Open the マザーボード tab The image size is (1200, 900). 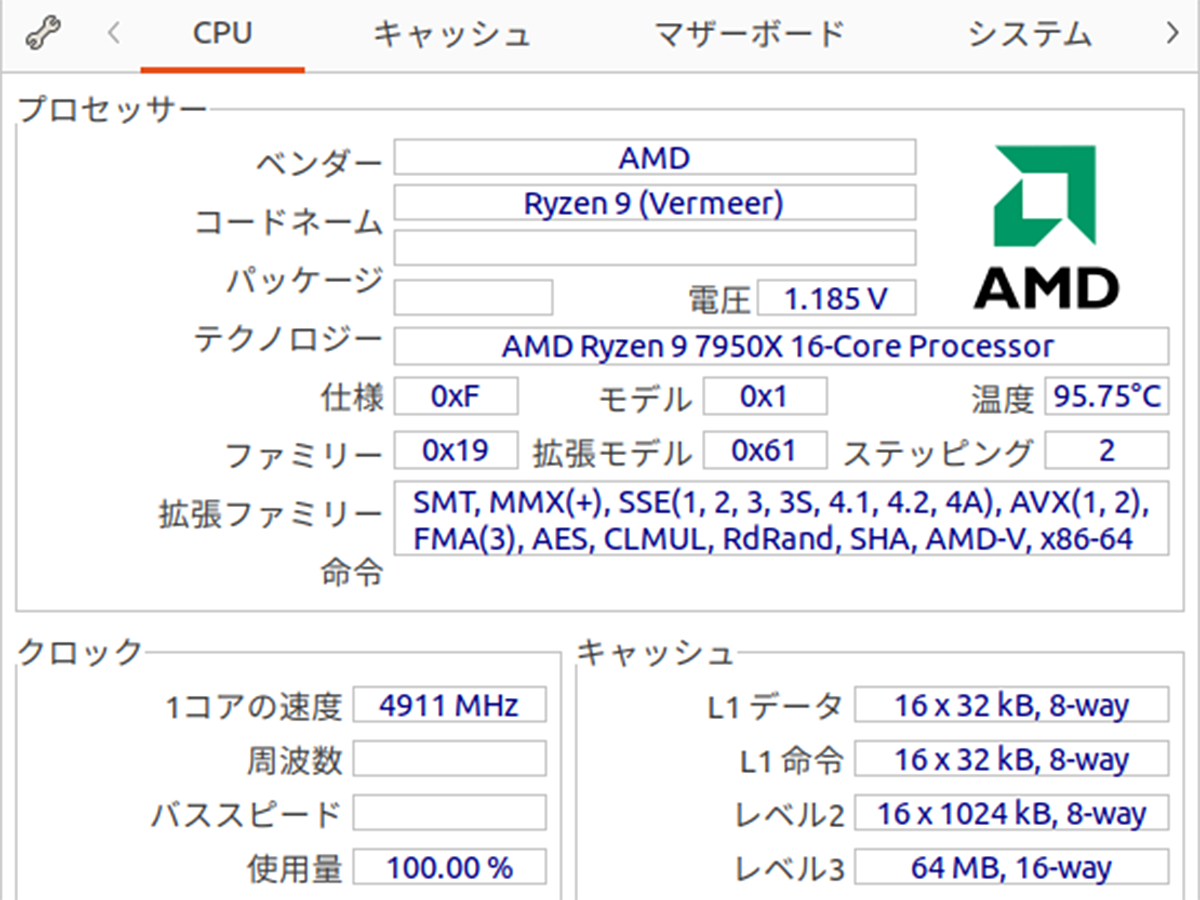tap(749, 36)
